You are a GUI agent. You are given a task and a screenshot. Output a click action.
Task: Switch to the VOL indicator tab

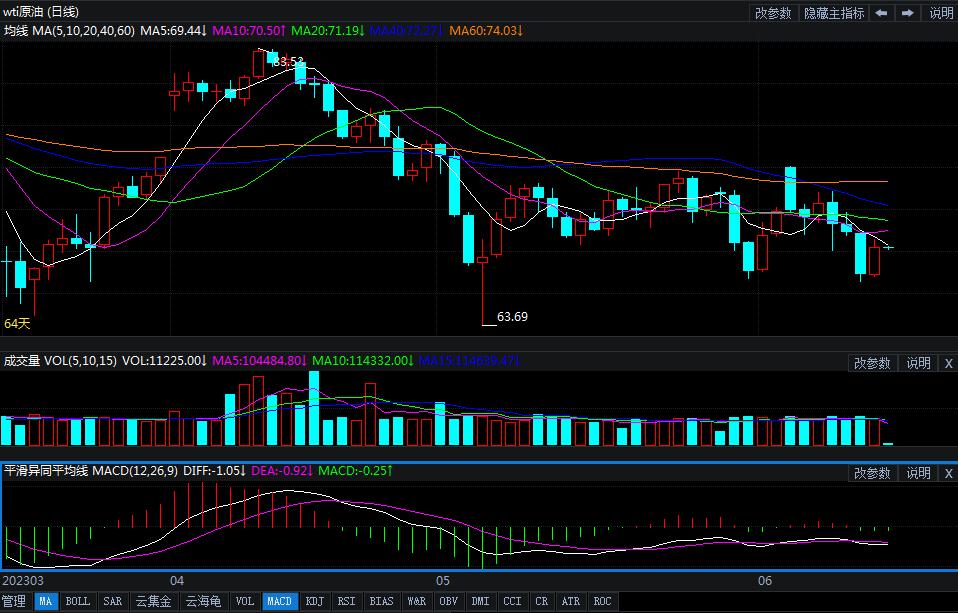(245, 601)
